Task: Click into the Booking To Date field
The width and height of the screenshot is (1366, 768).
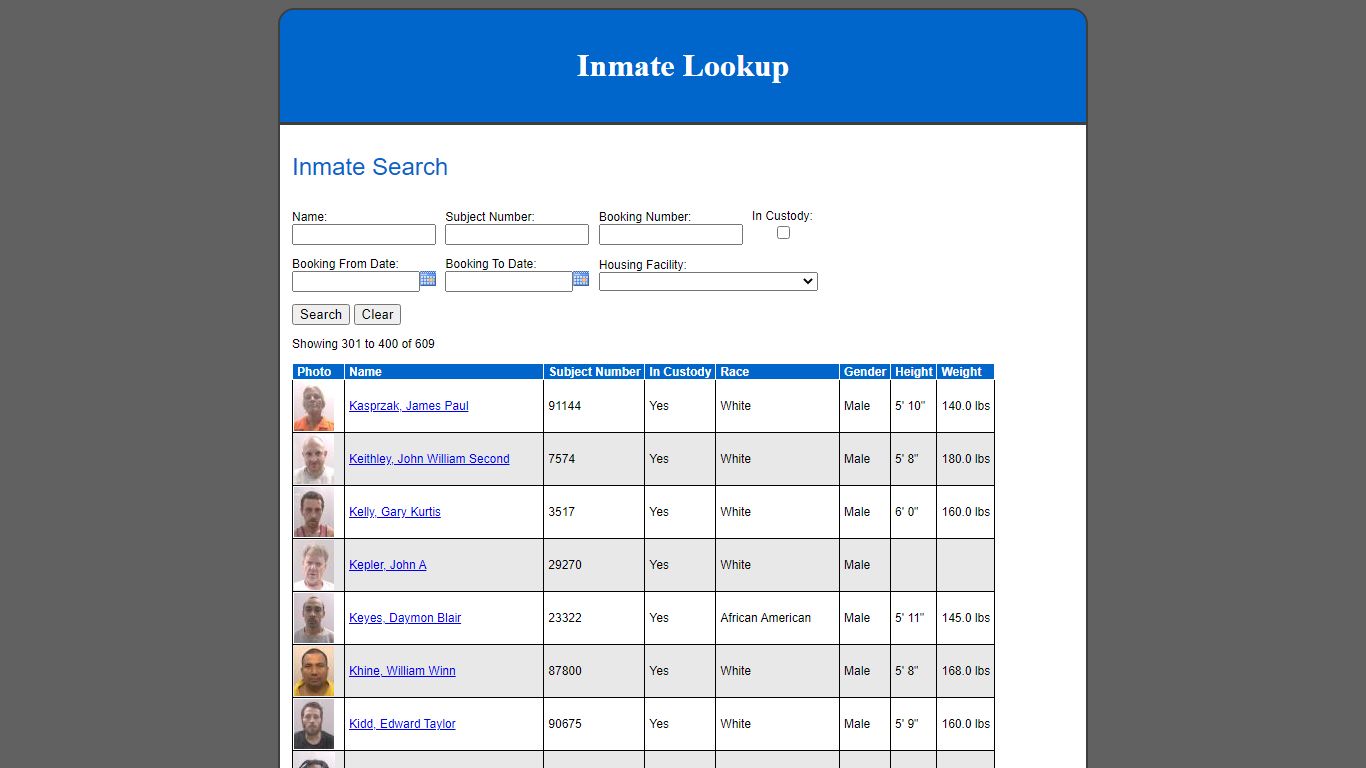Action: pos(509,282)
